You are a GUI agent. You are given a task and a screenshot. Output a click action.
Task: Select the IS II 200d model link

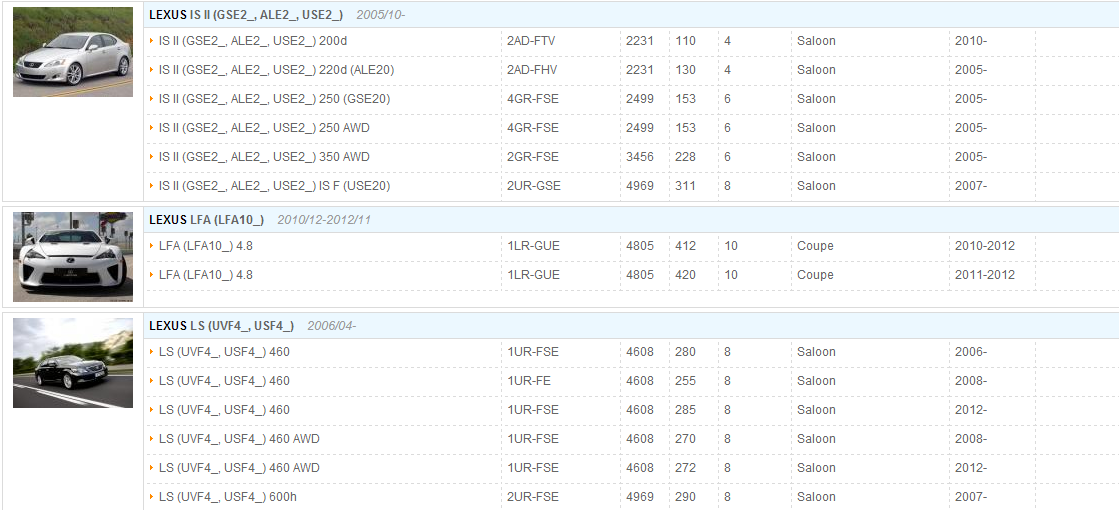coord(253,41)
